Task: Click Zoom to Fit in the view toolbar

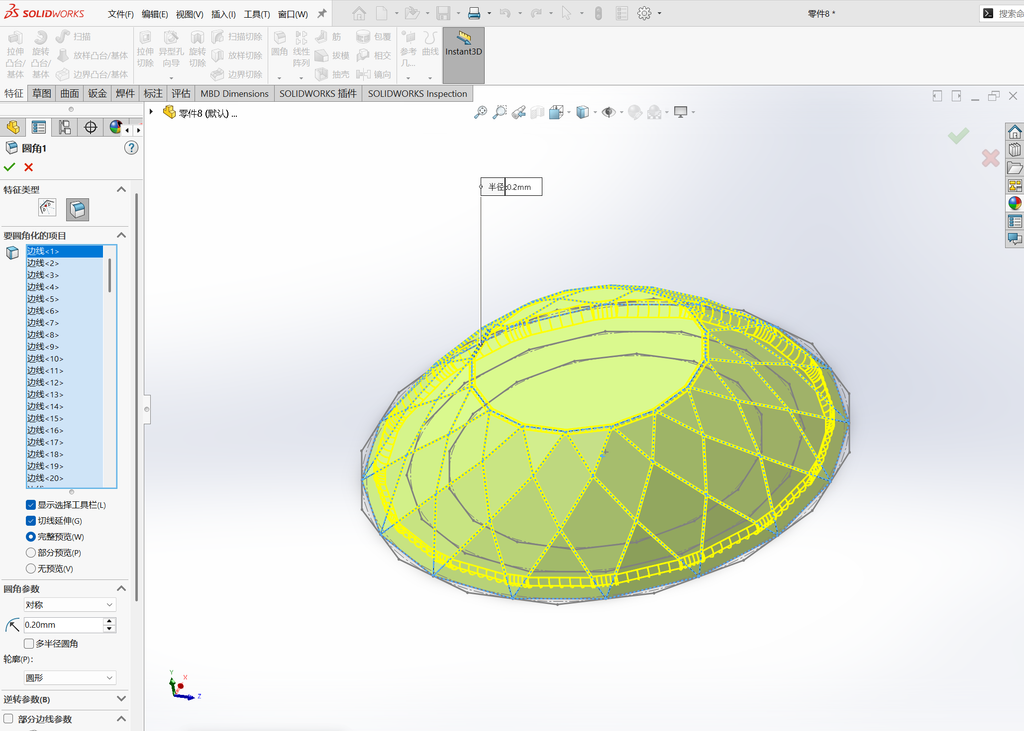Action: click(481, 112)
